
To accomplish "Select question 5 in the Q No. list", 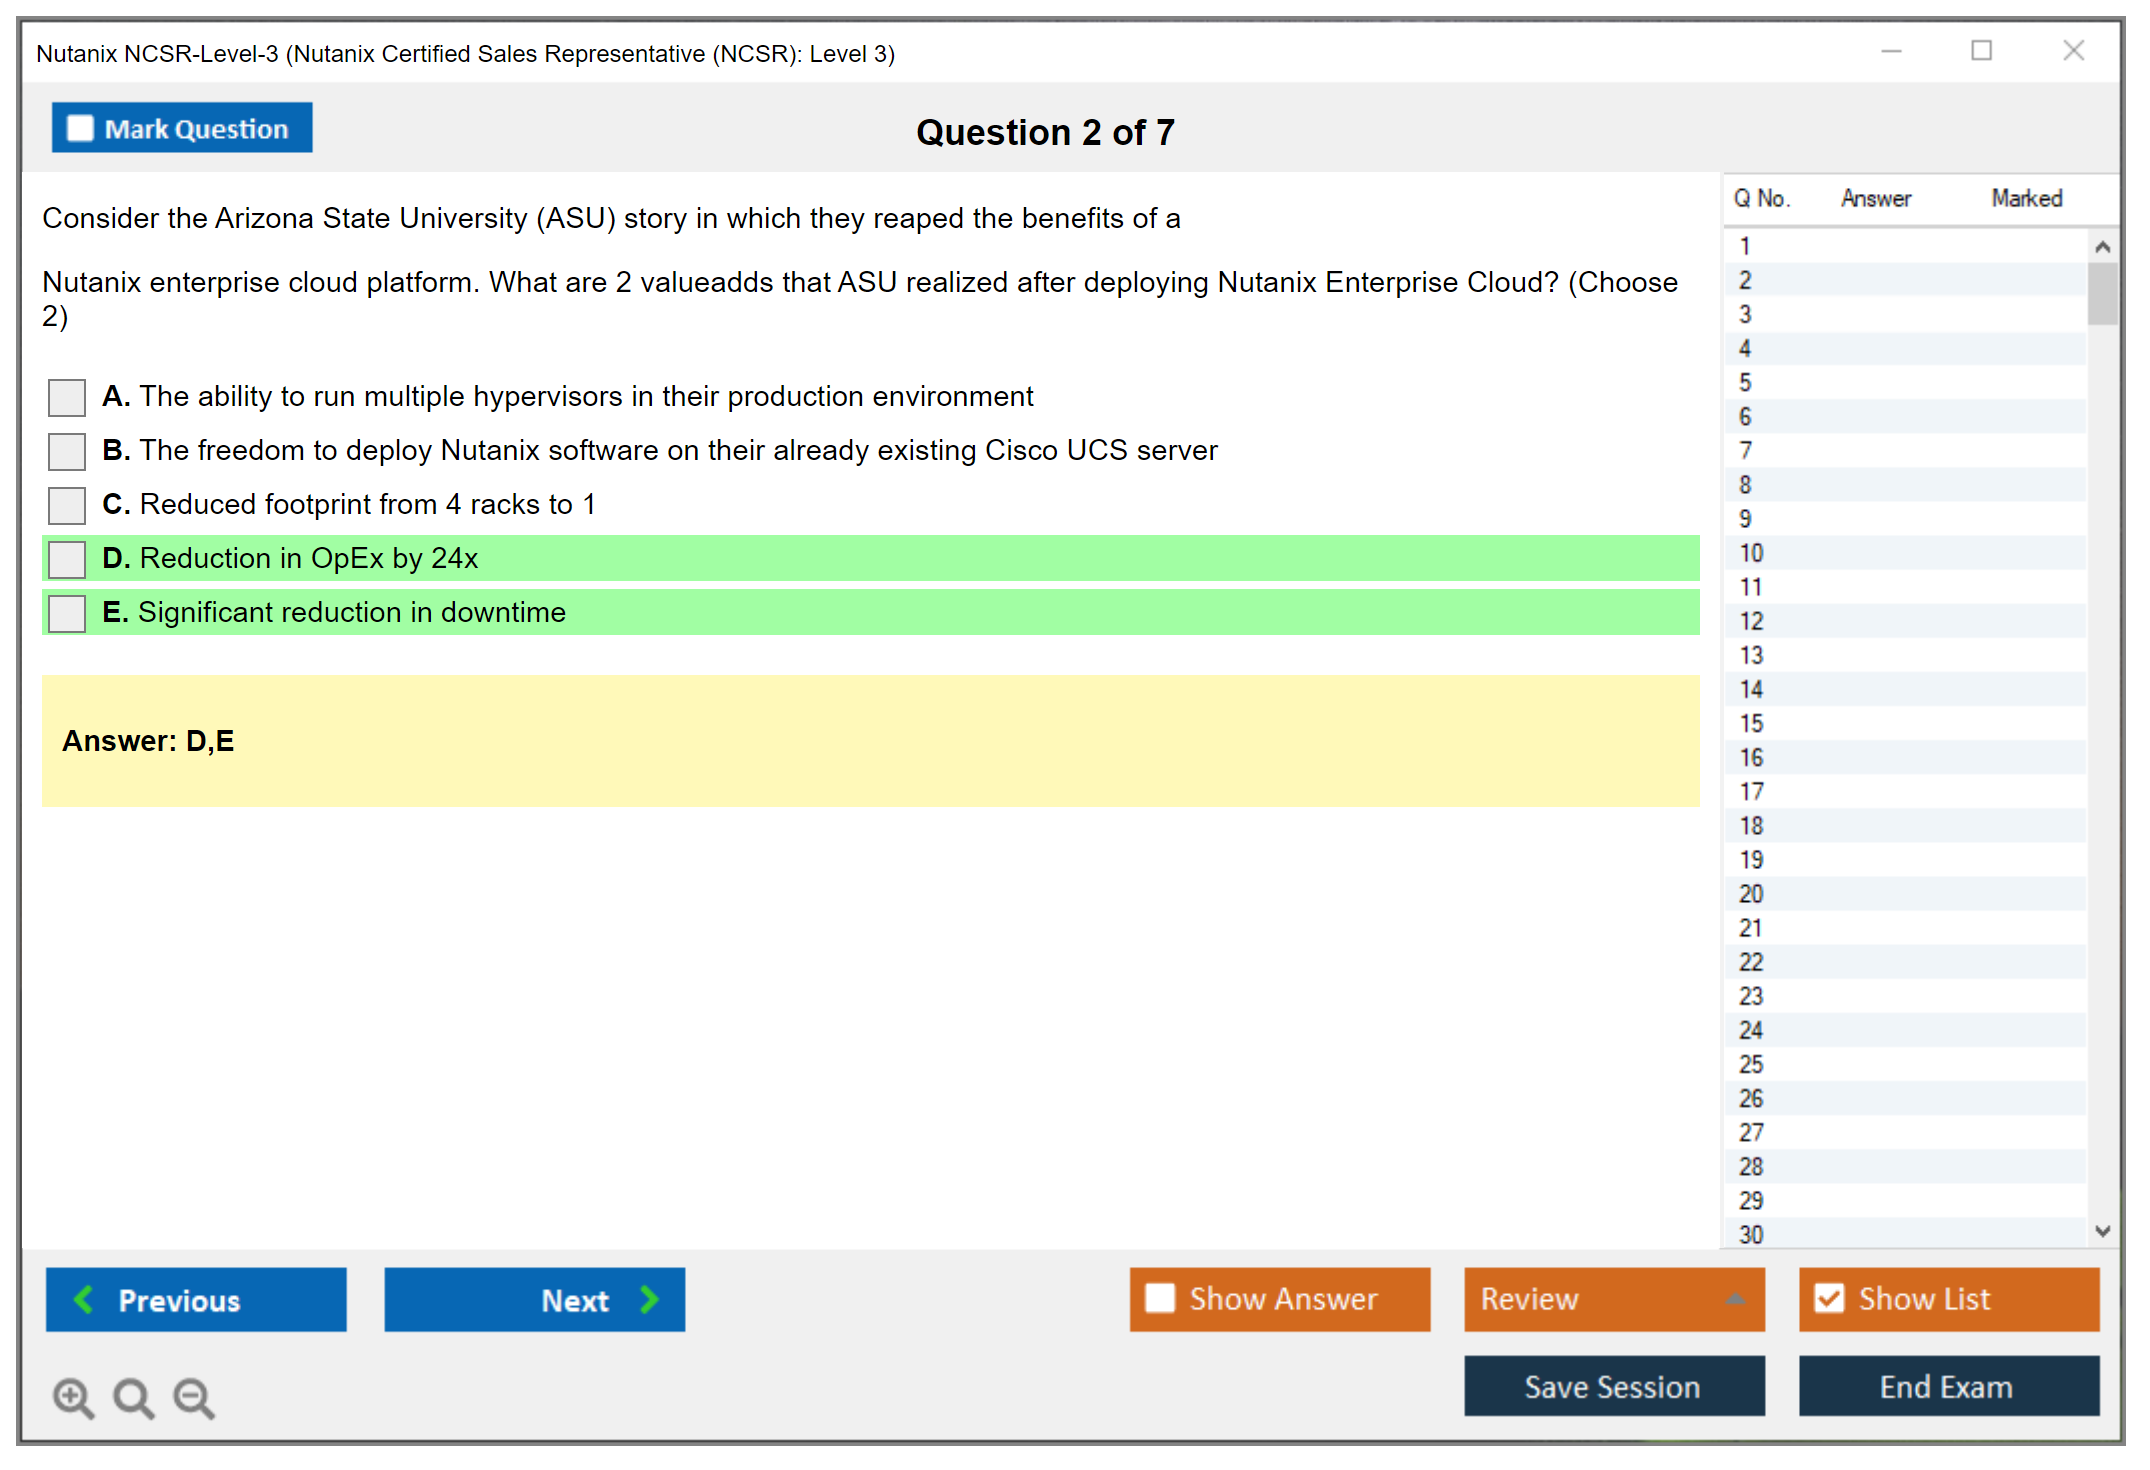I will click(1745, 383).
